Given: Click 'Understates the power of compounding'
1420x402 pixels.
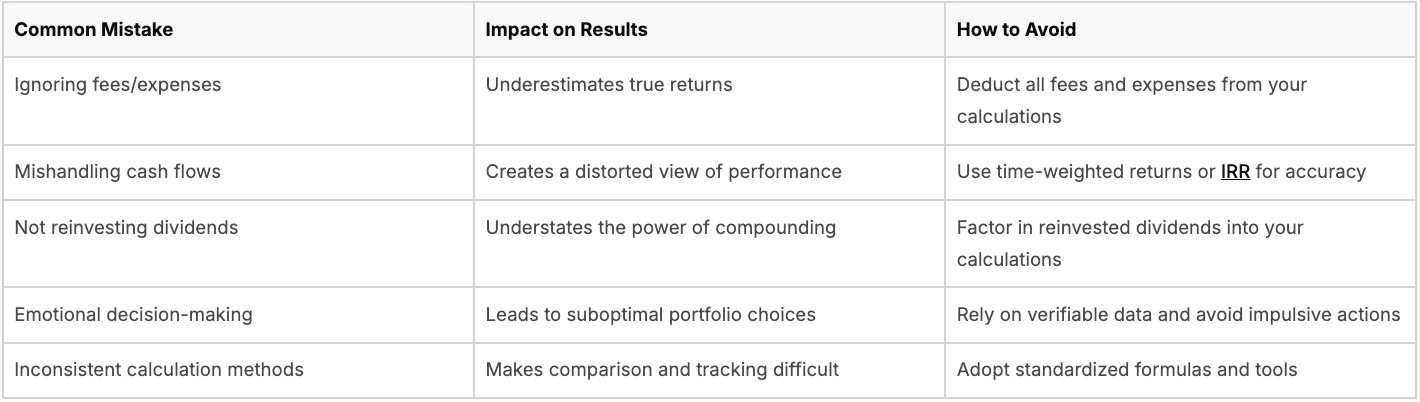Looking at the screenshot, I should tap(660, 227).
